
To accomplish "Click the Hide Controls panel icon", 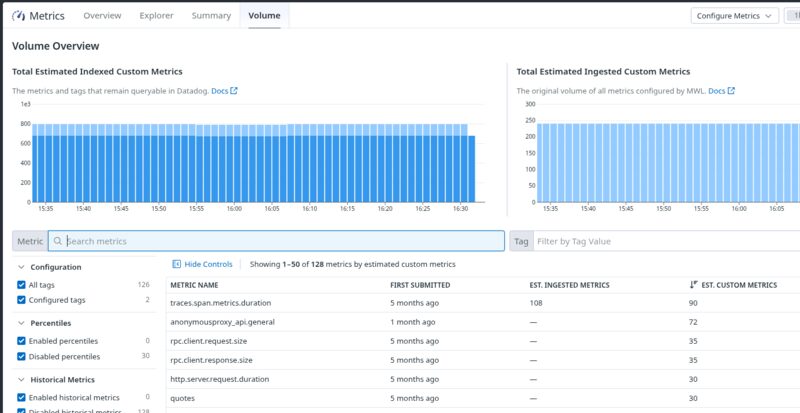I will pyautogui.click(x=177, y=264).
